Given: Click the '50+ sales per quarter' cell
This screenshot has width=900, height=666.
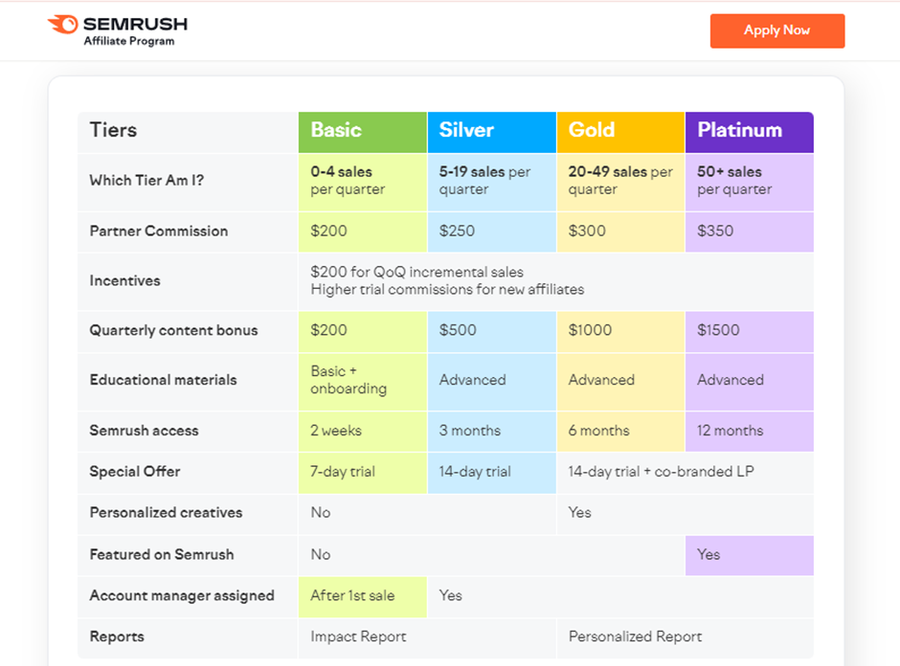Looking at the screenshot, I should click(750, 182).
